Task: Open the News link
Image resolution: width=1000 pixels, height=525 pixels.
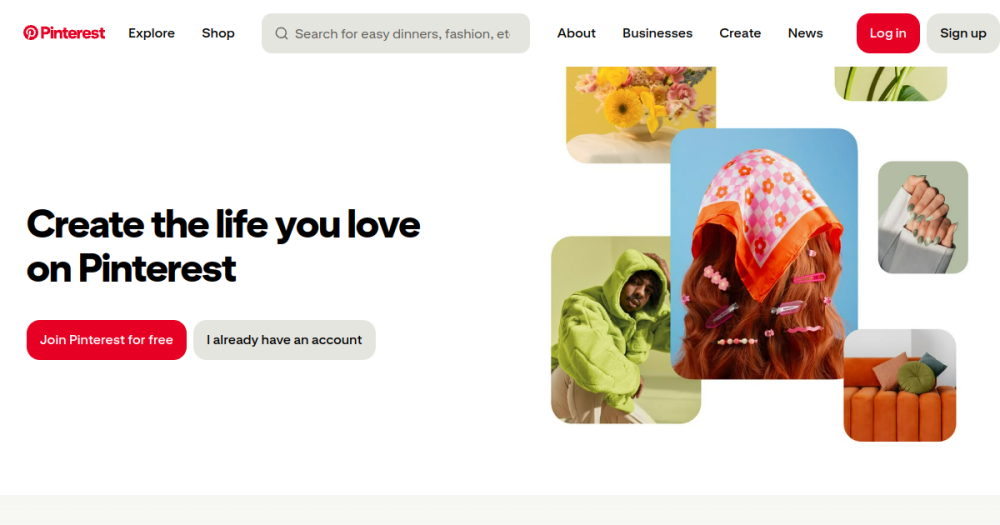Action: (805, 33)
